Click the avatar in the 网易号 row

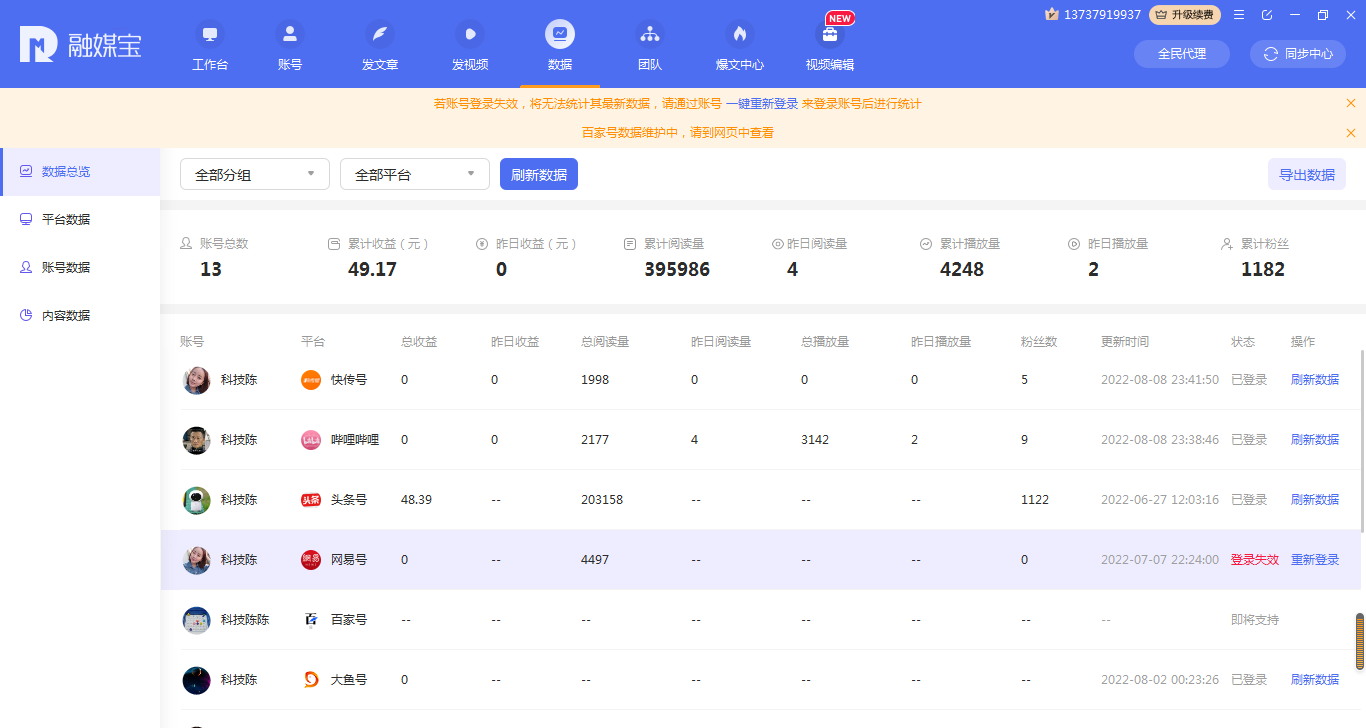[x=196, y=560]
